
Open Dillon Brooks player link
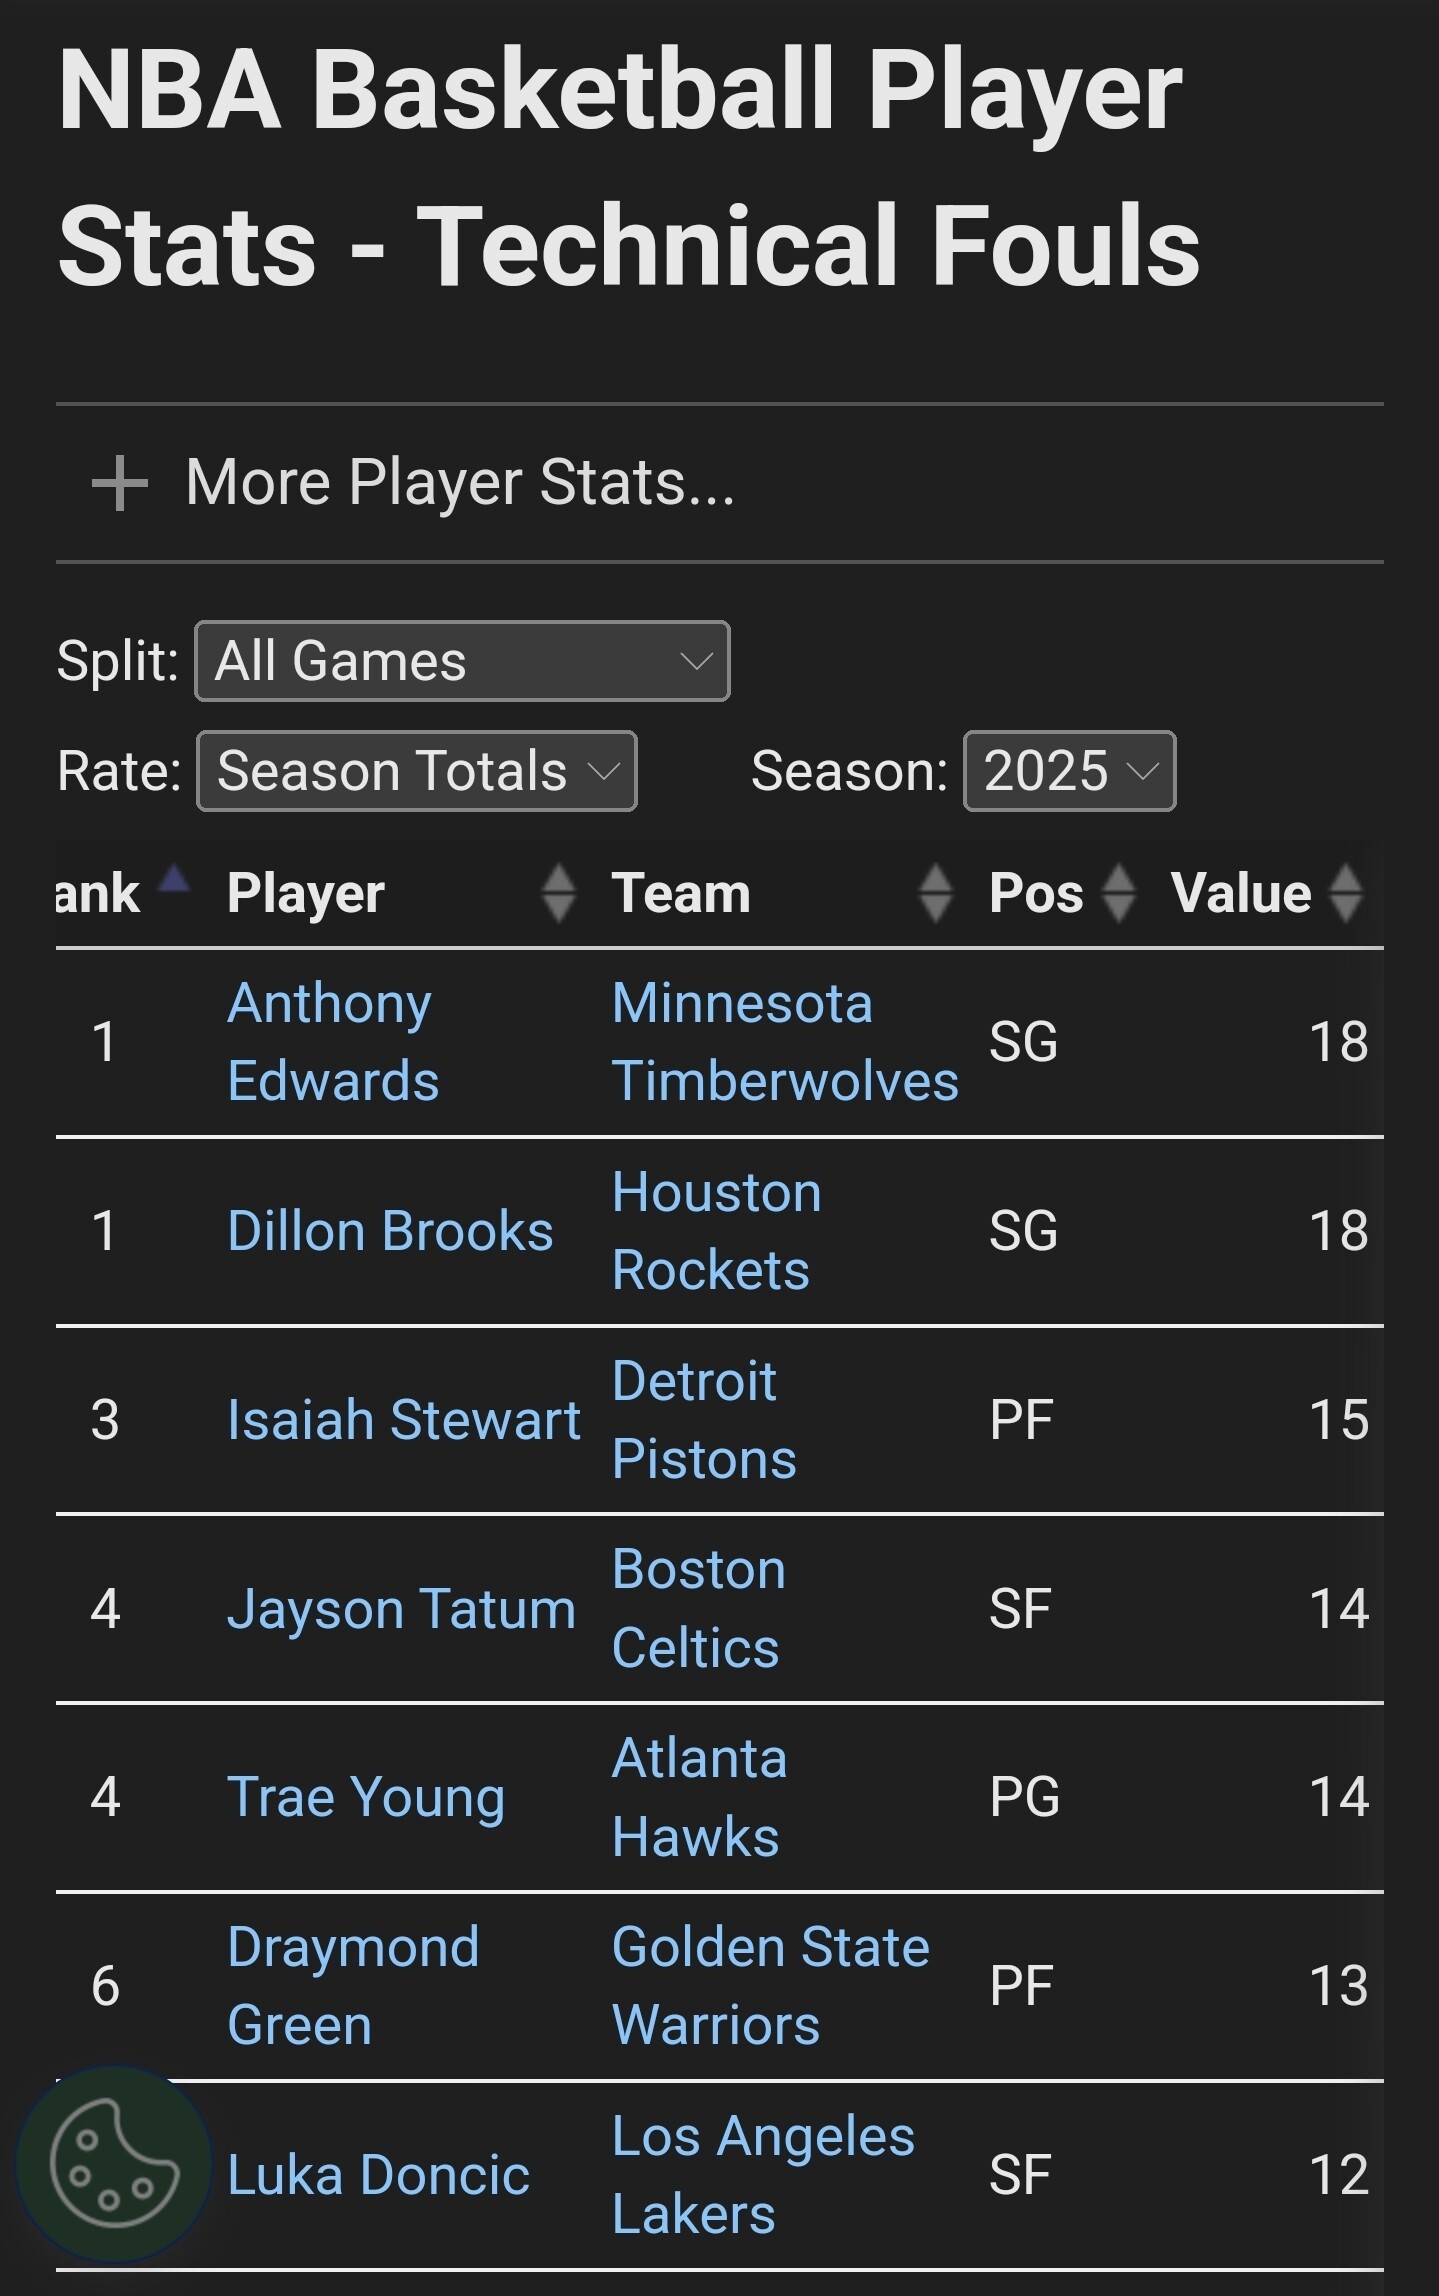coord(390,1231)
